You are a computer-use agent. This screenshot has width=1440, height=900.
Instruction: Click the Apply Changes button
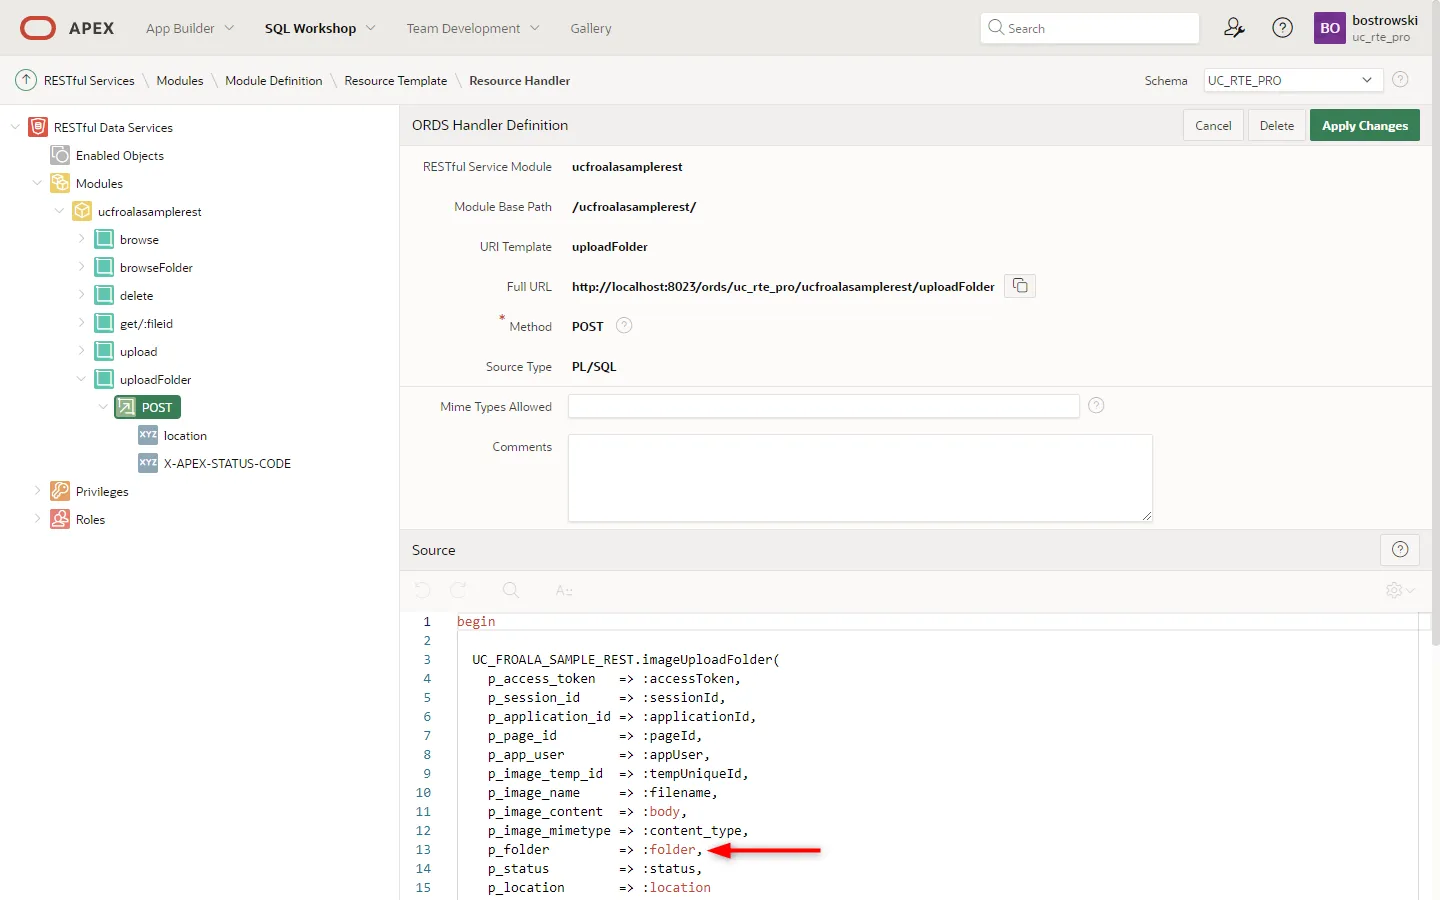coord(1364,125)
